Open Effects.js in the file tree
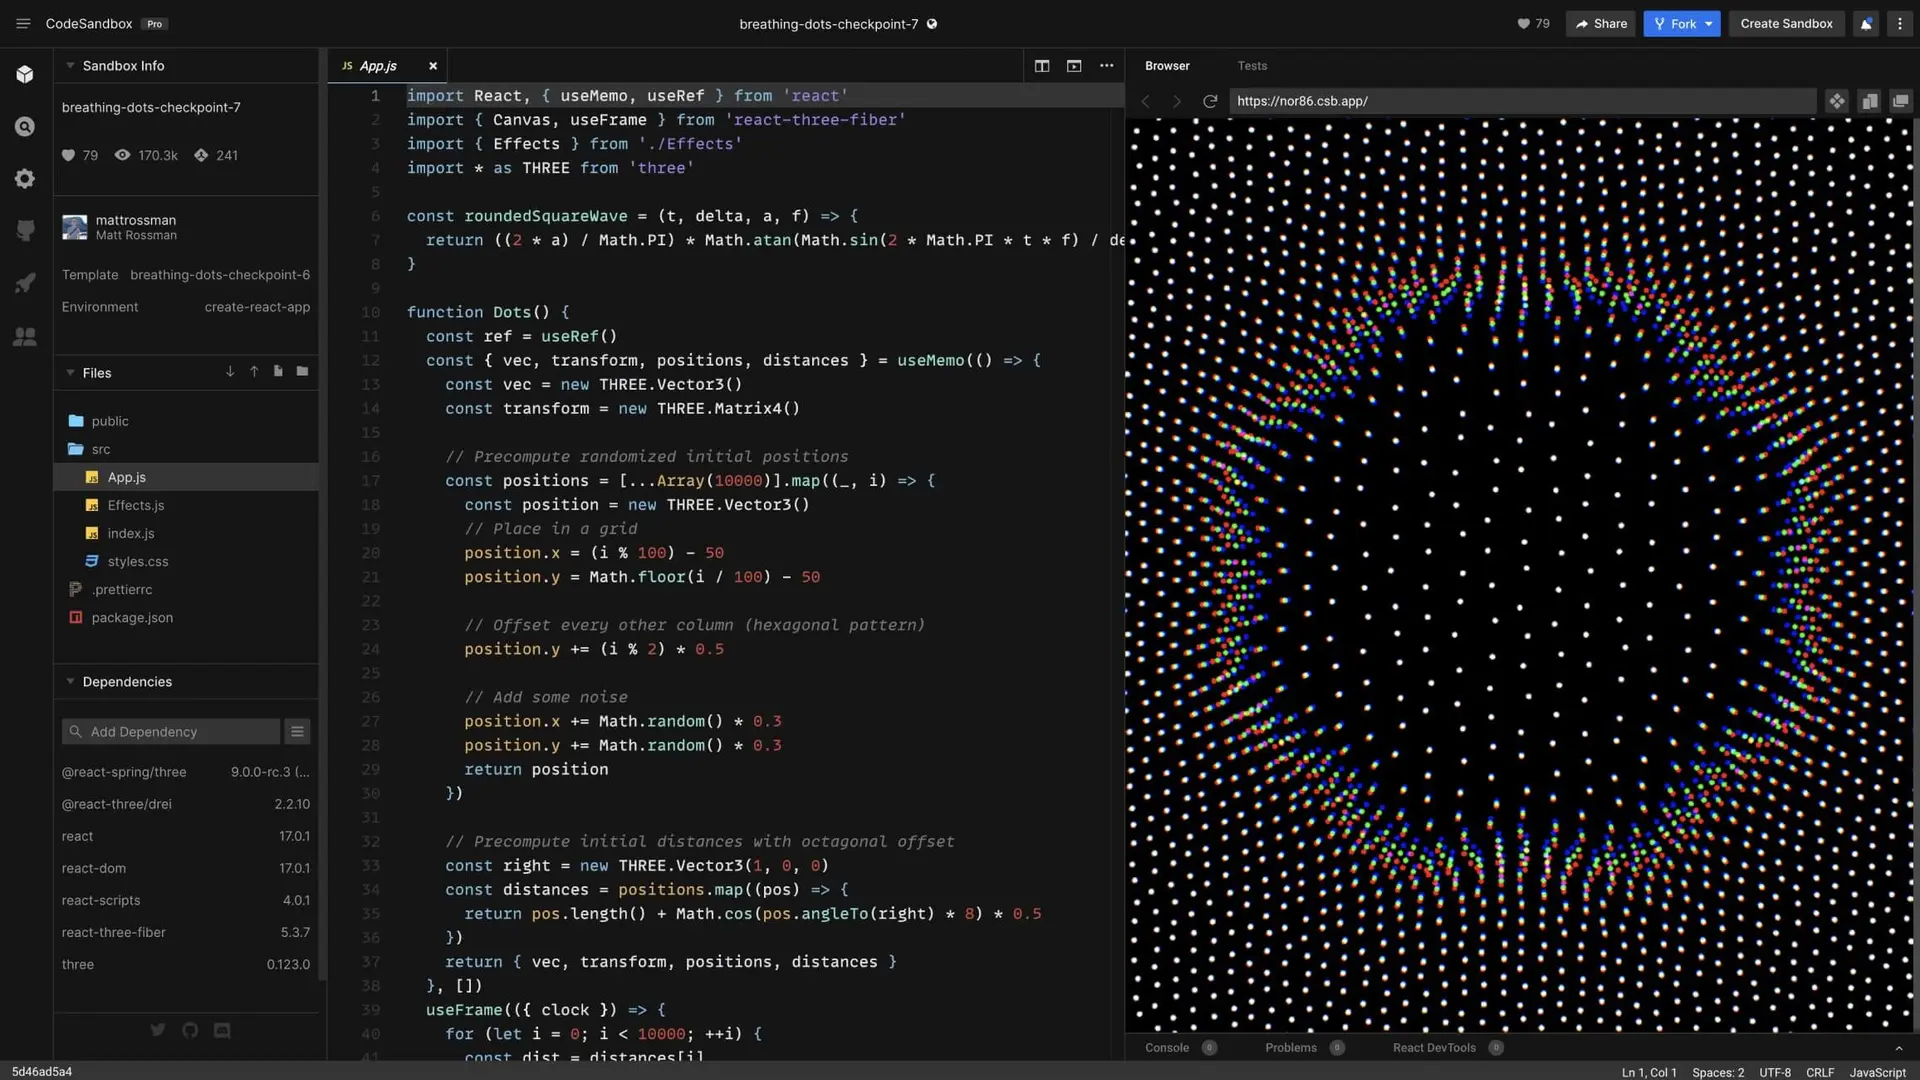This screenshot has height=1080, width=1920. coord(136,506)
